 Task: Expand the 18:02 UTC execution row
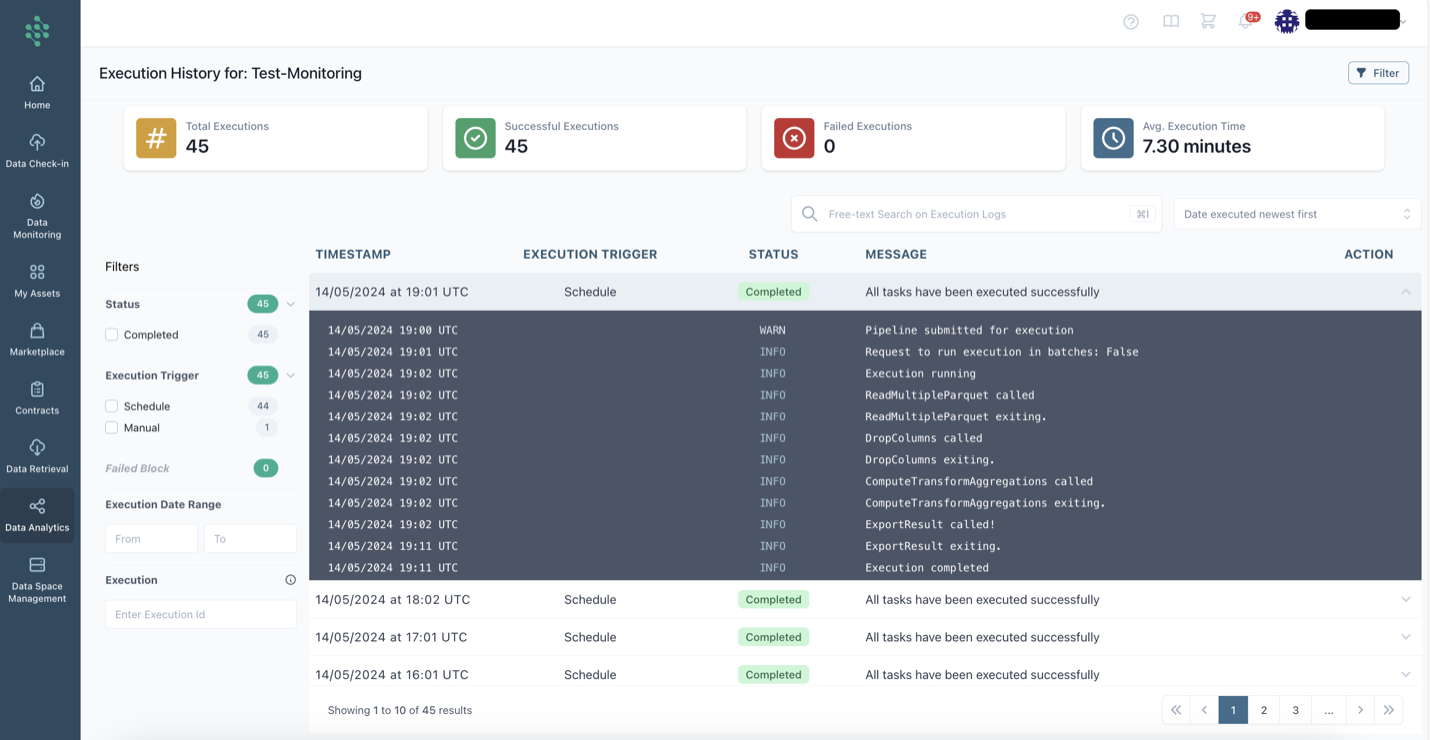(x=1405, y=600)
